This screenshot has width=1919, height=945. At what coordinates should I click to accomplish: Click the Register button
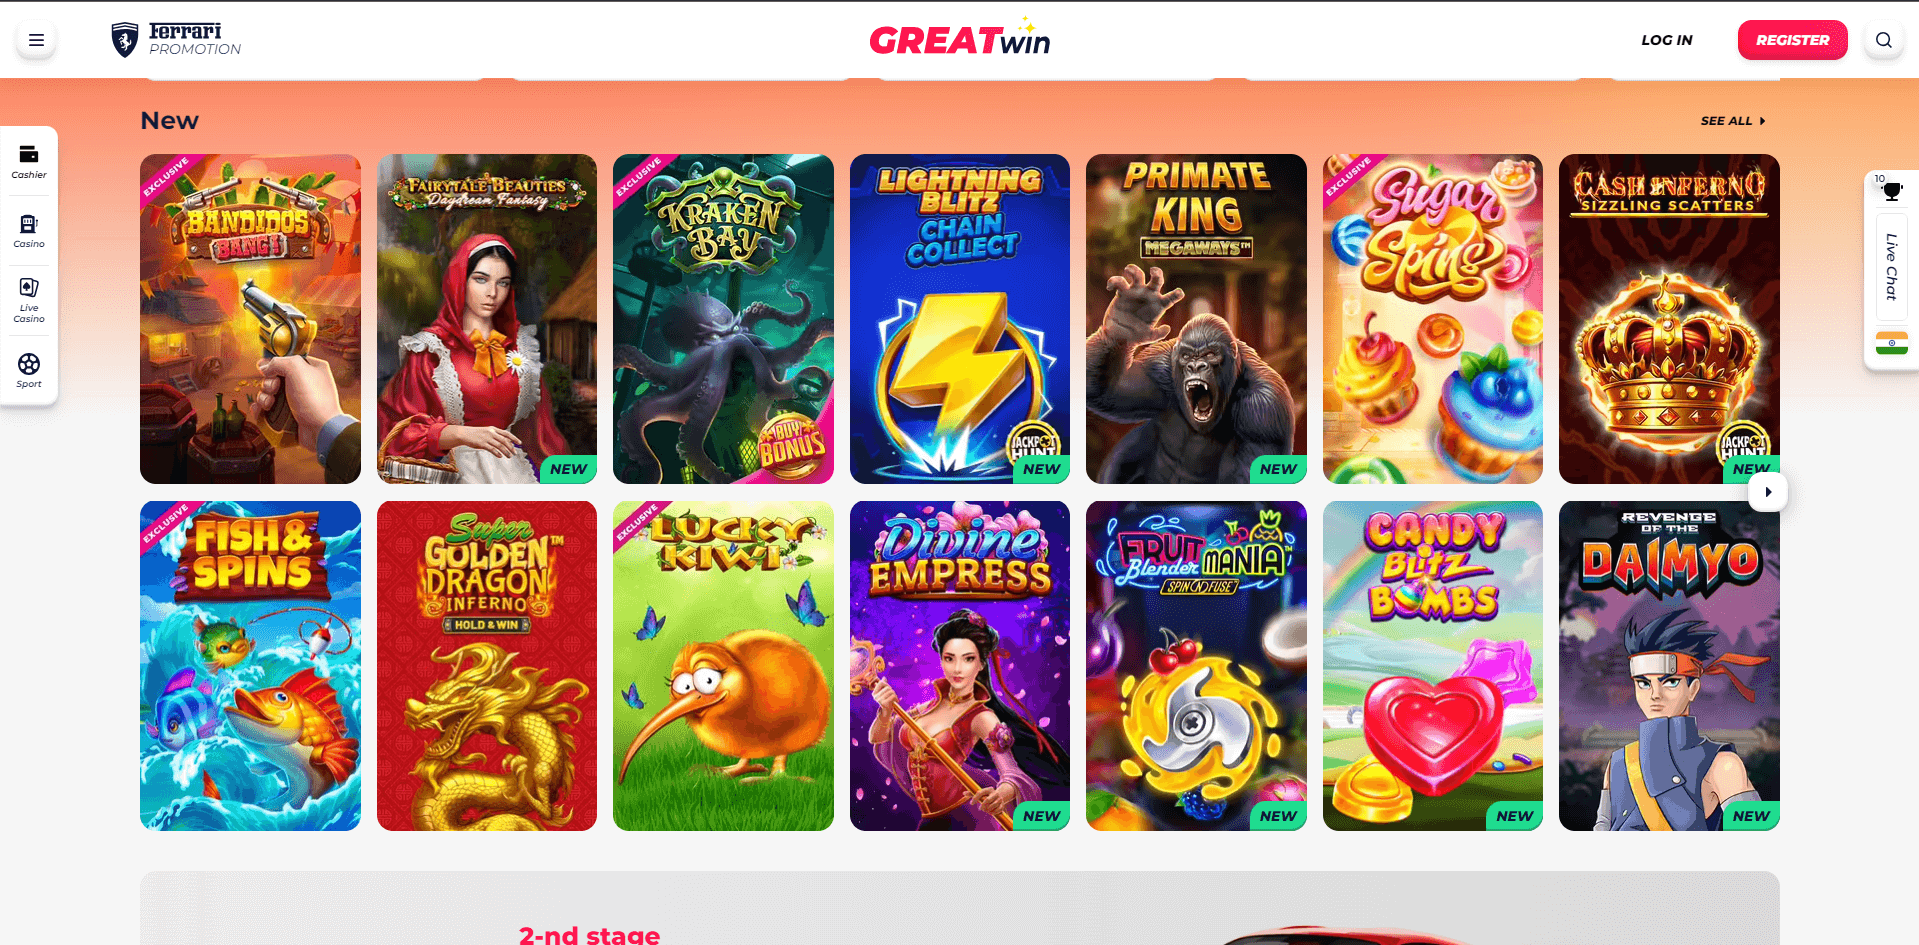(x=1792, y=40)
